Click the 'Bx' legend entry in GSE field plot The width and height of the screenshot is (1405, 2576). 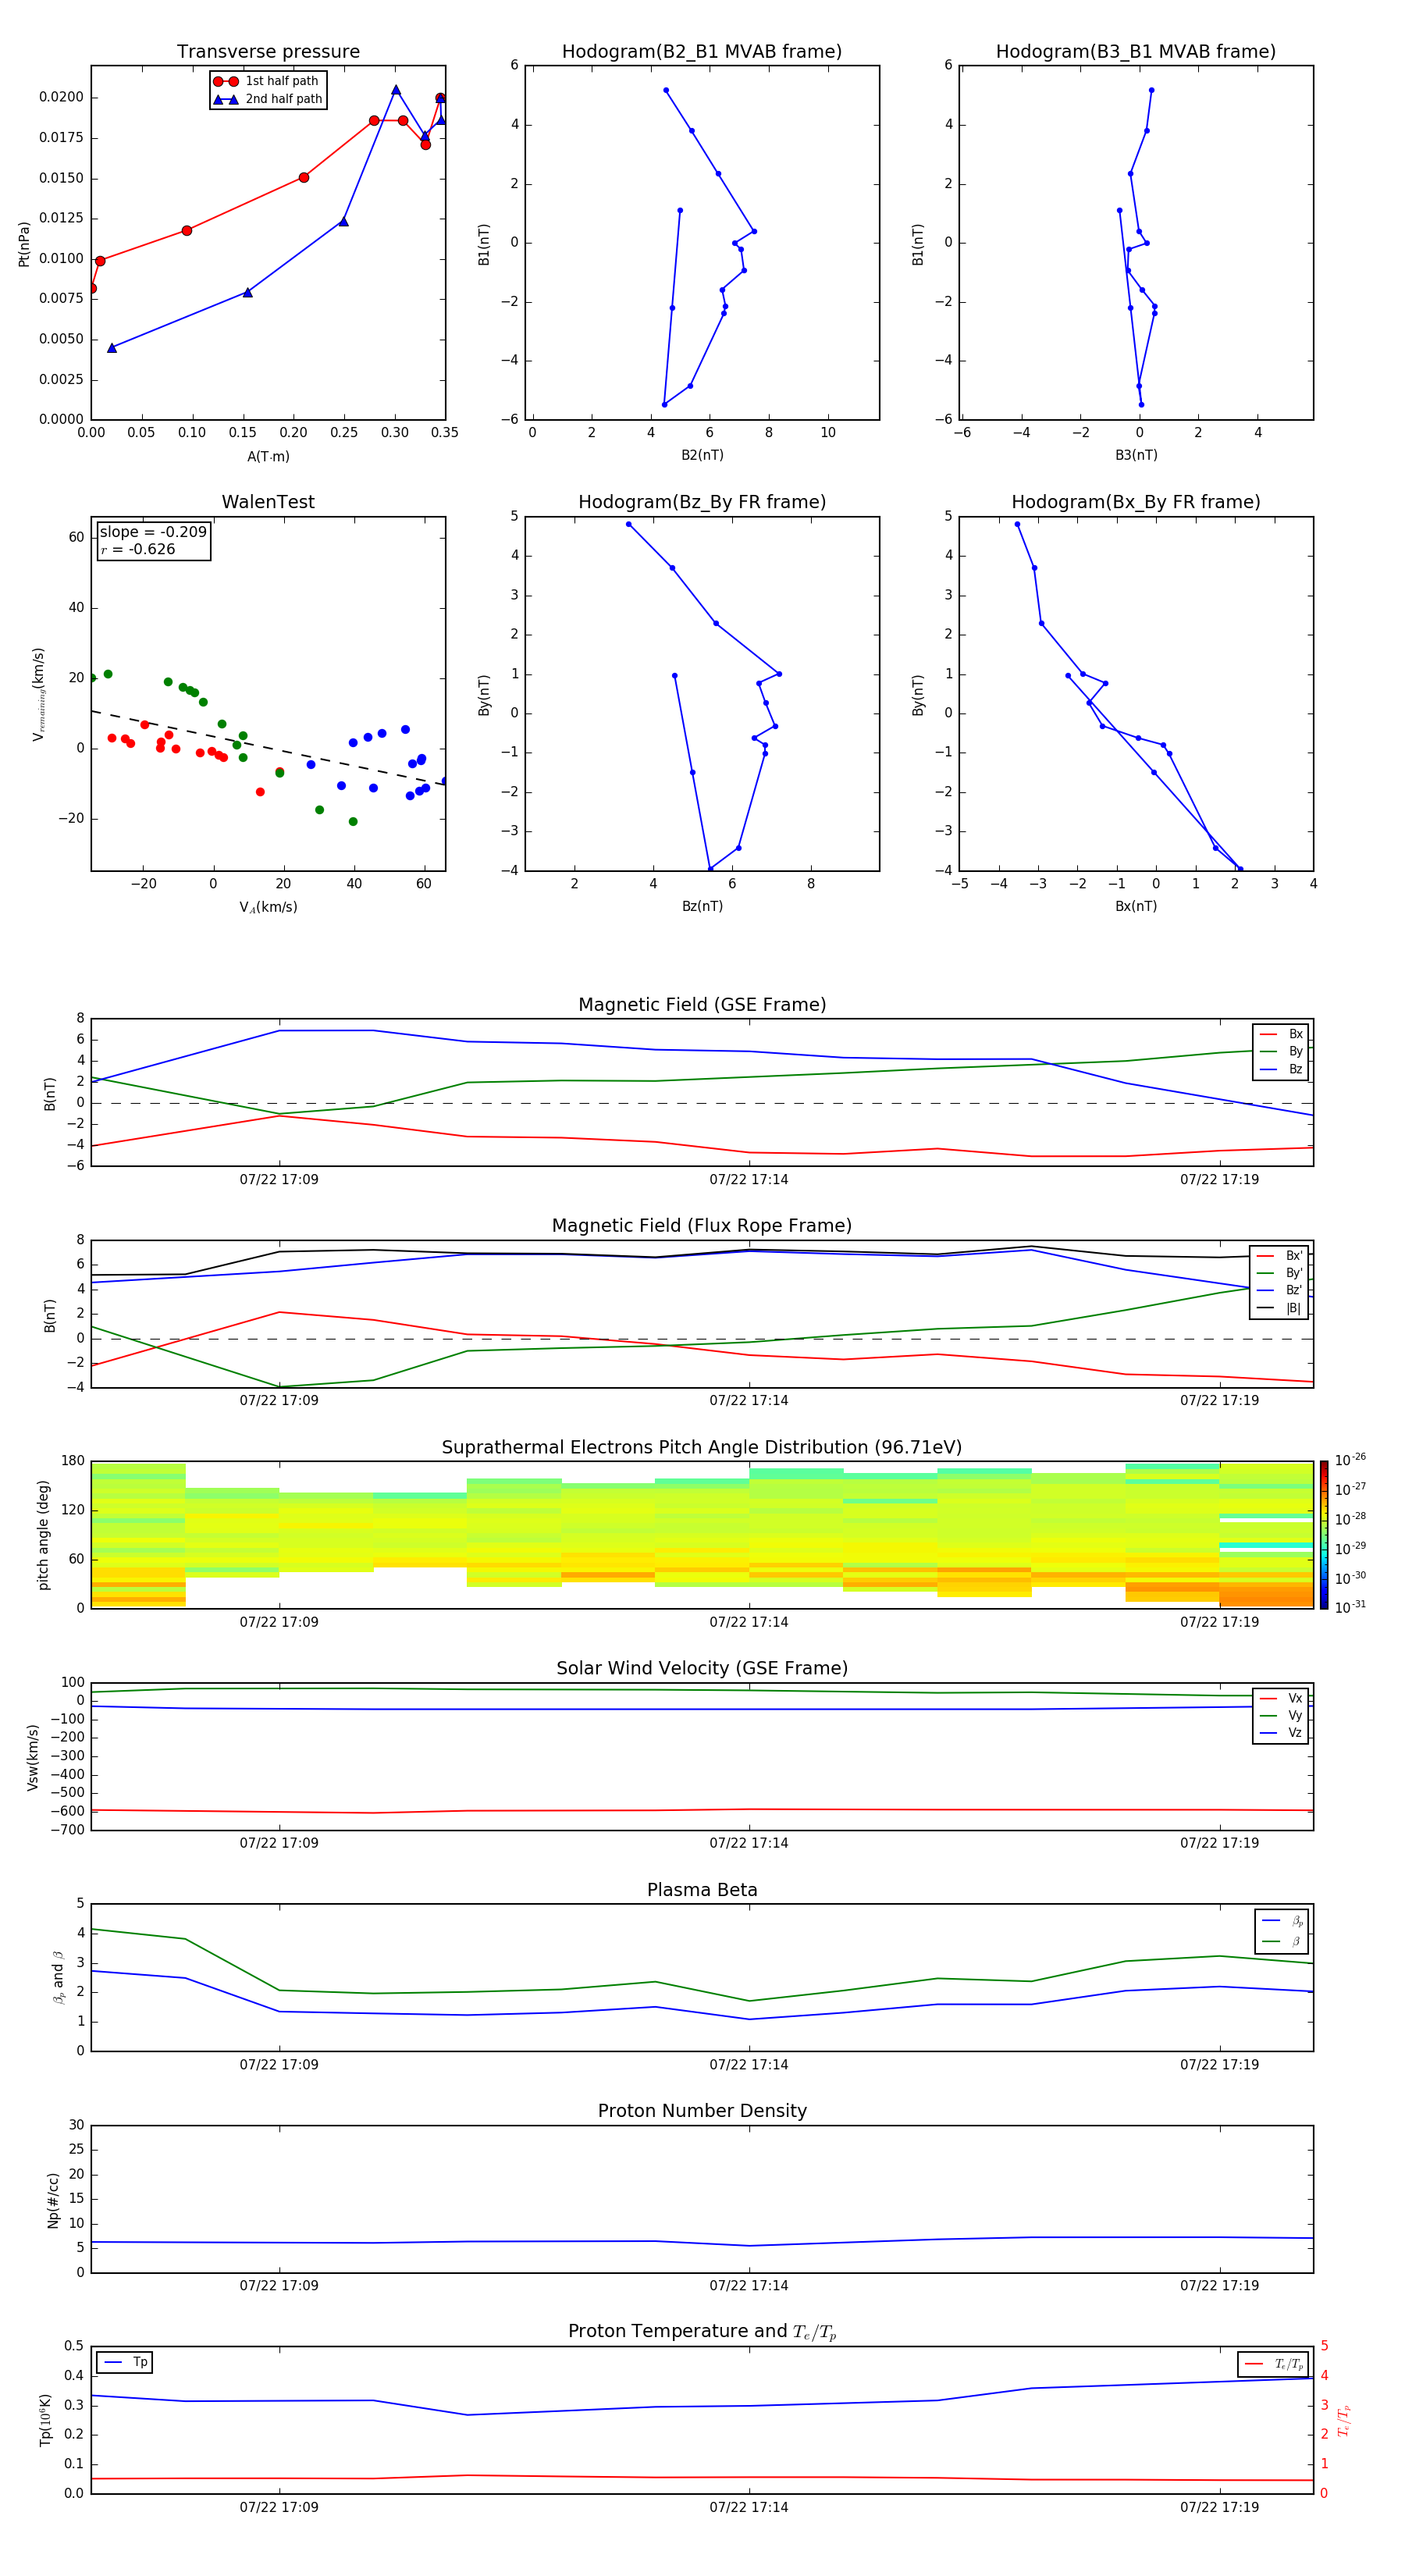[x=1281, y=1034]
